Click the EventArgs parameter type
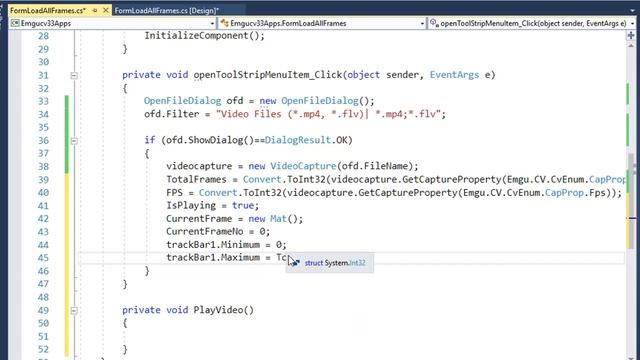 (454, 75)
